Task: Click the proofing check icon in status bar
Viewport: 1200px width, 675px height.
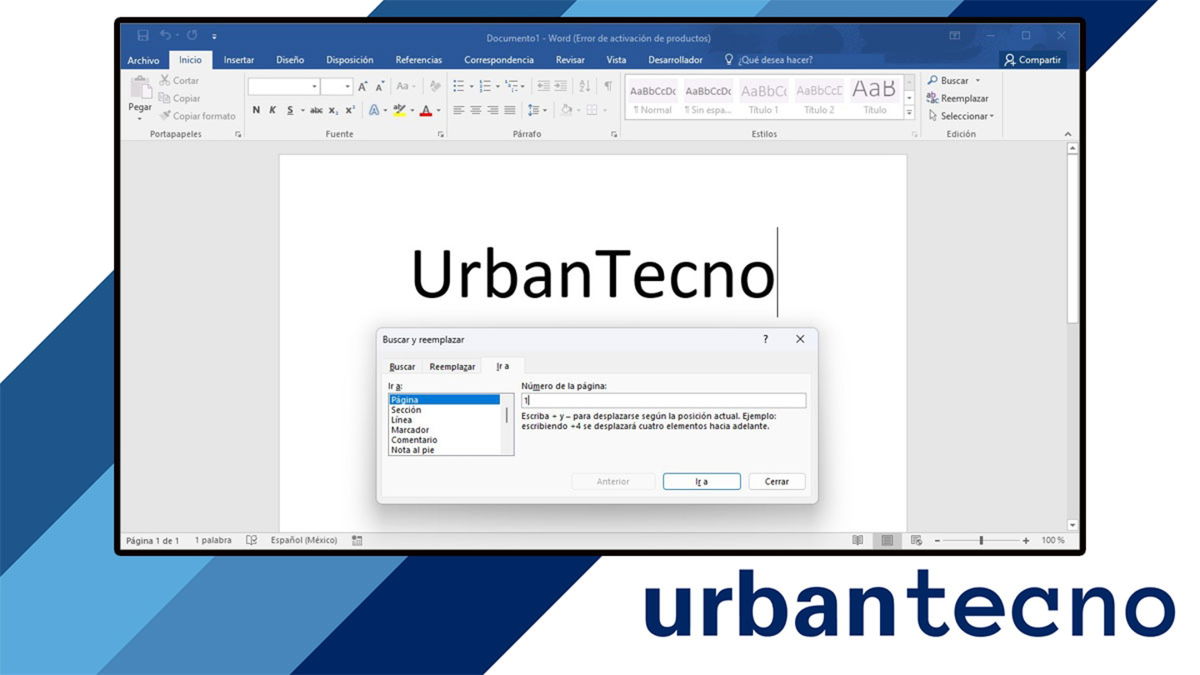Action: click(252, 540)
